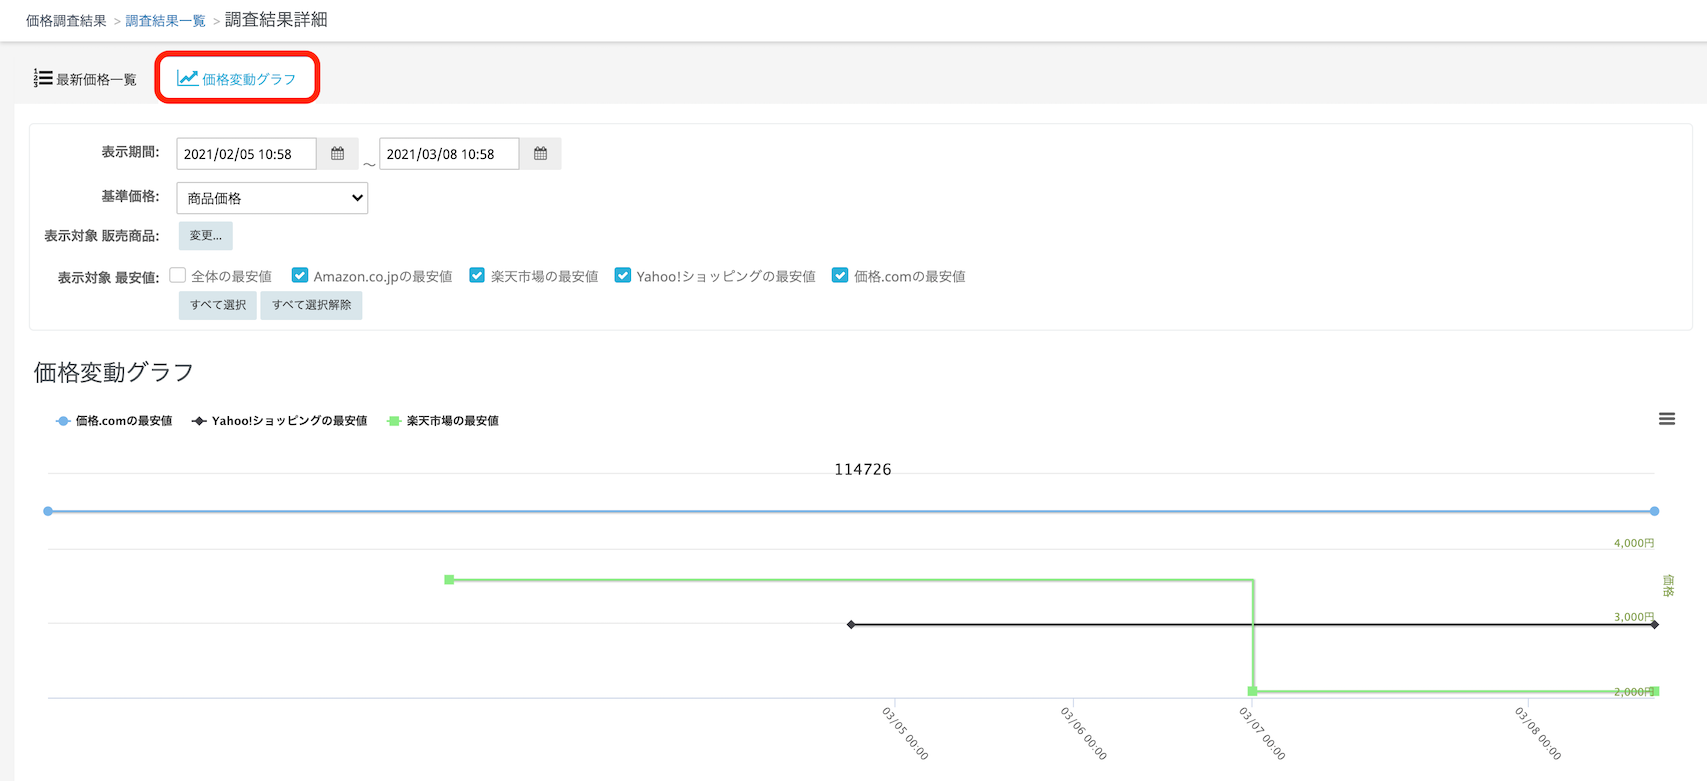Click the start date input field

pos(246,154)
